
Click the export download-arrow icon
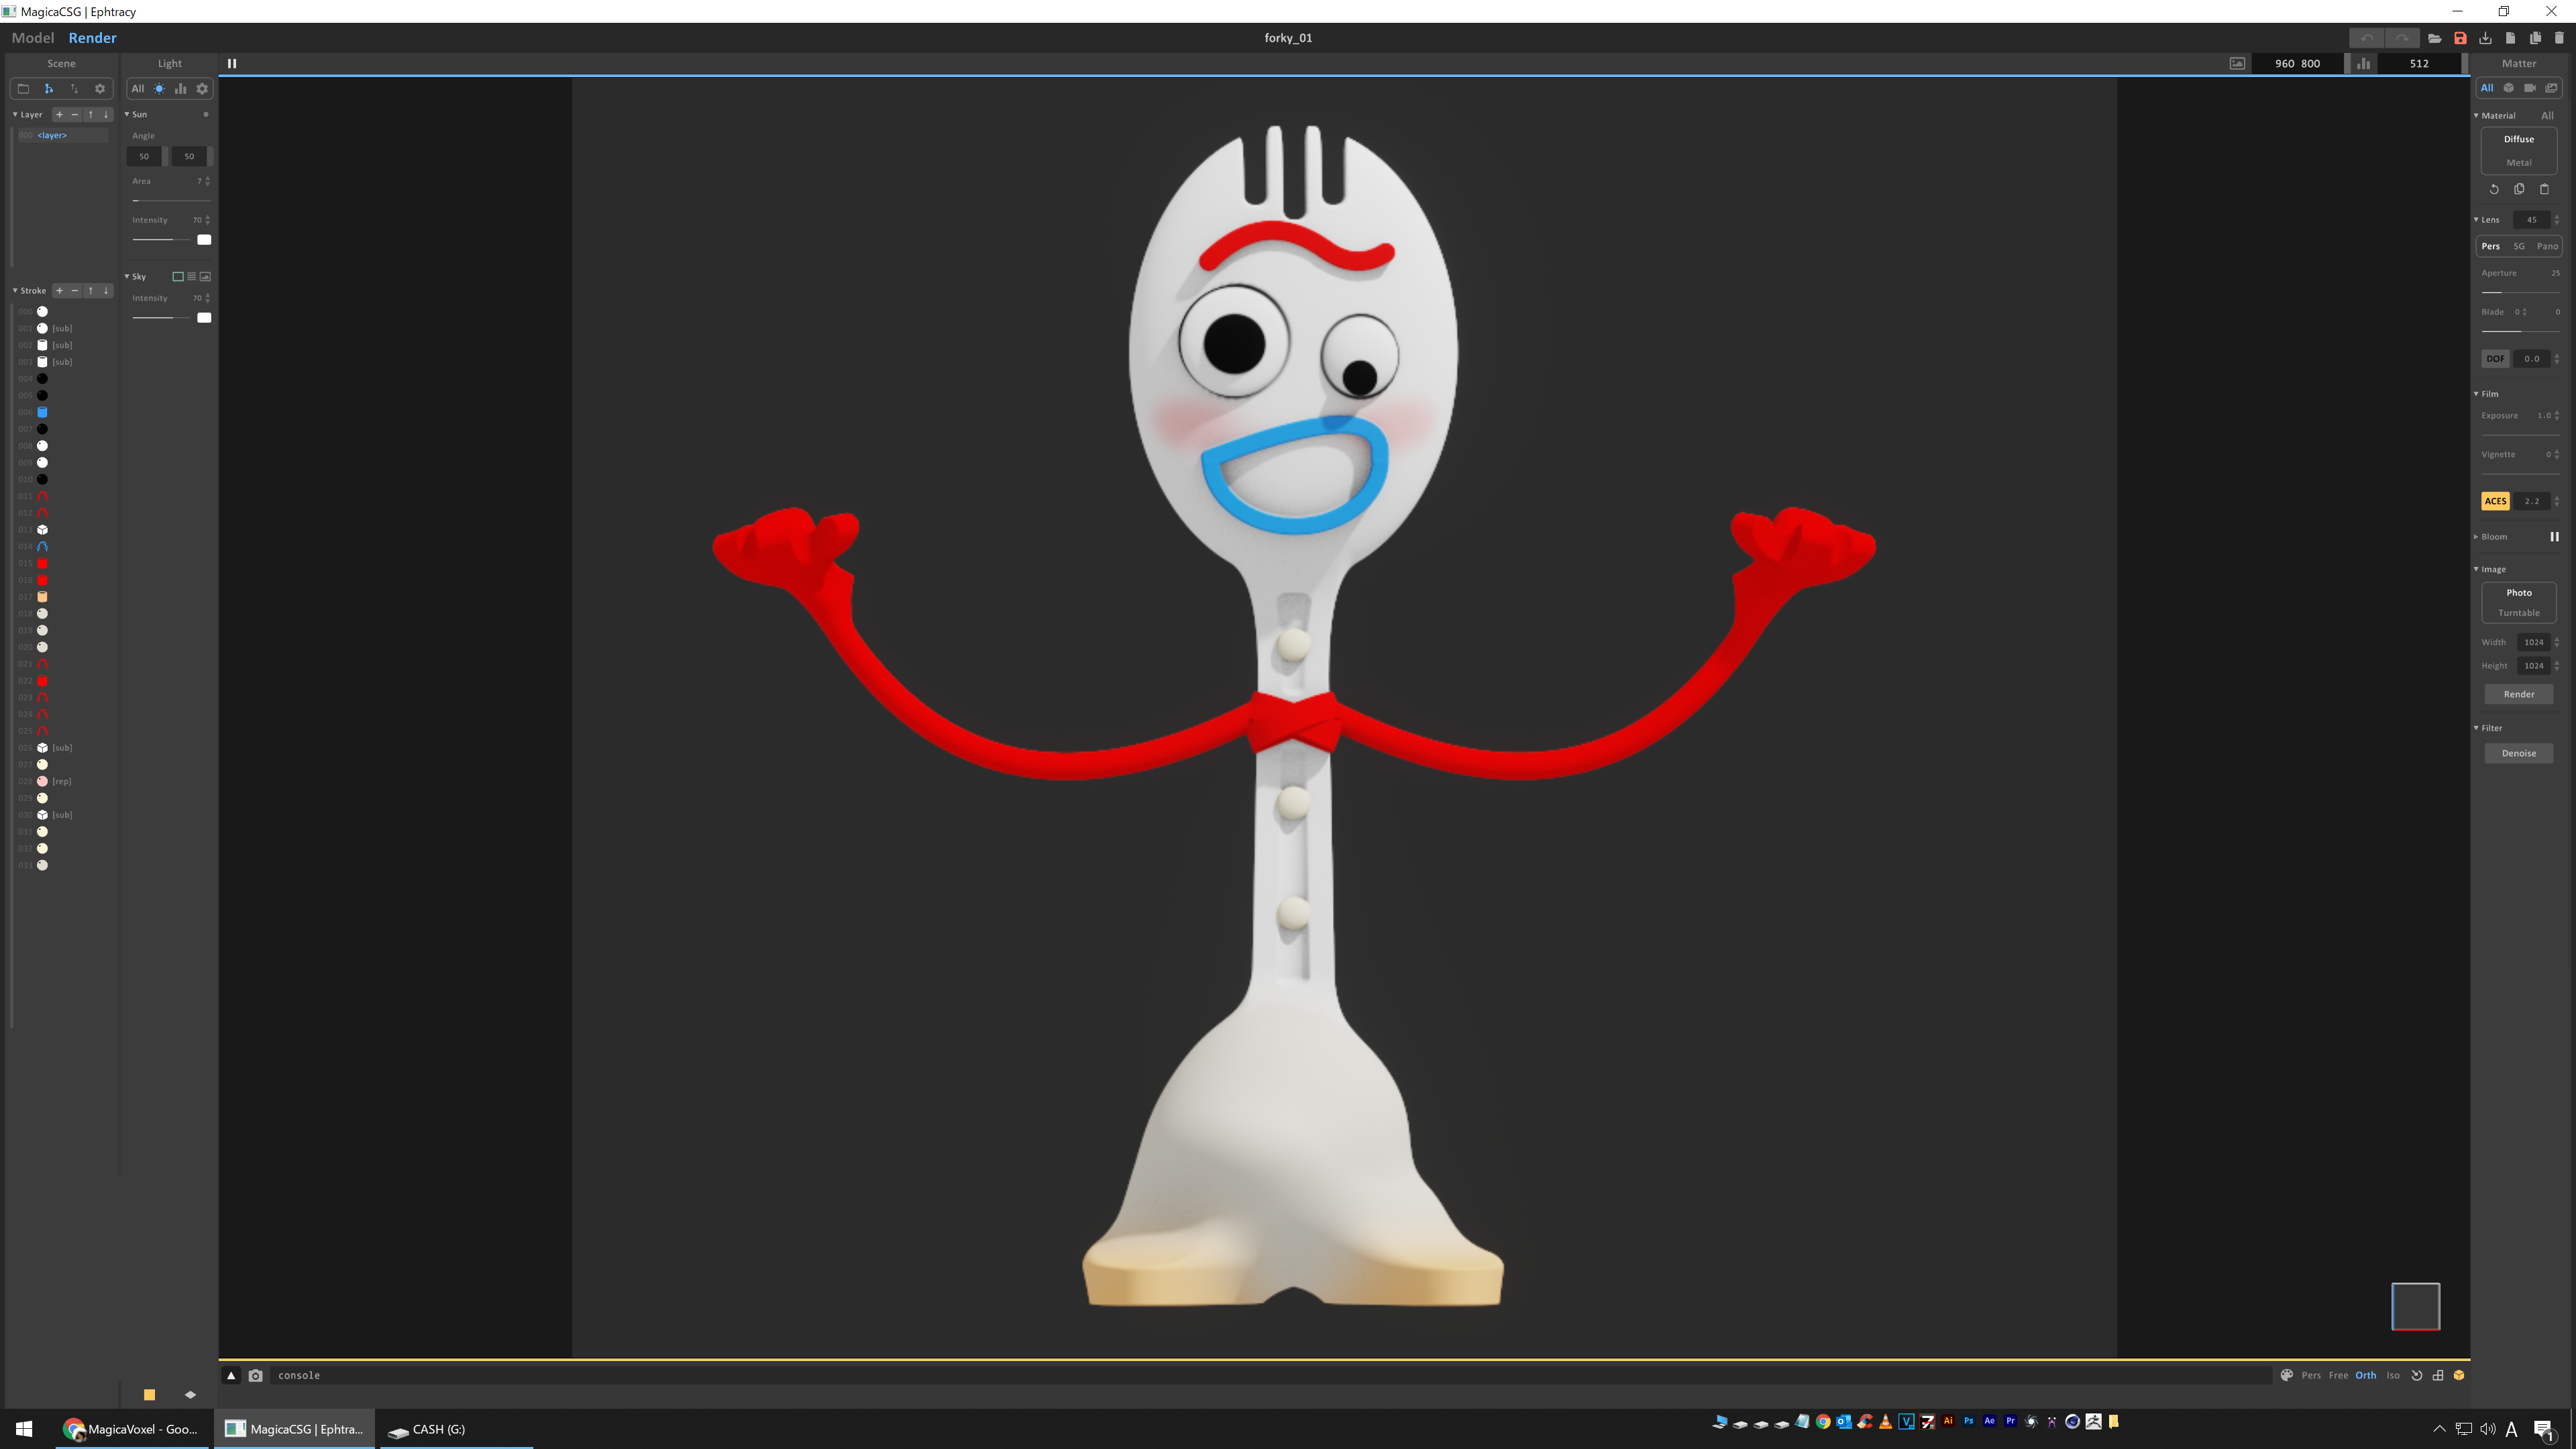point(2485,38)
